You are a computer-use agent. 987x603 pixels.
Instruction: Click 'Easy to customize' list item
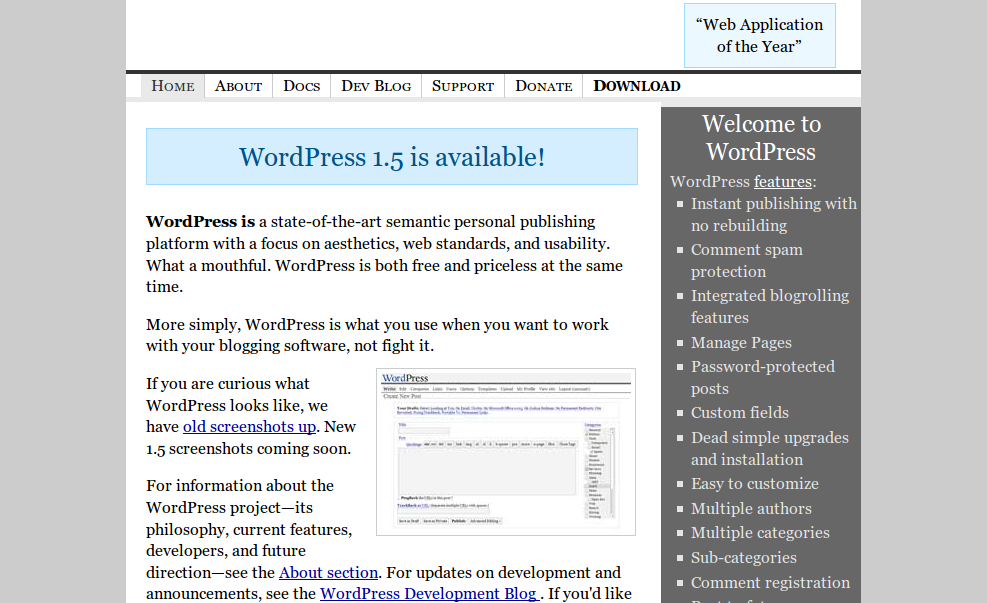(x=755, y=484)
